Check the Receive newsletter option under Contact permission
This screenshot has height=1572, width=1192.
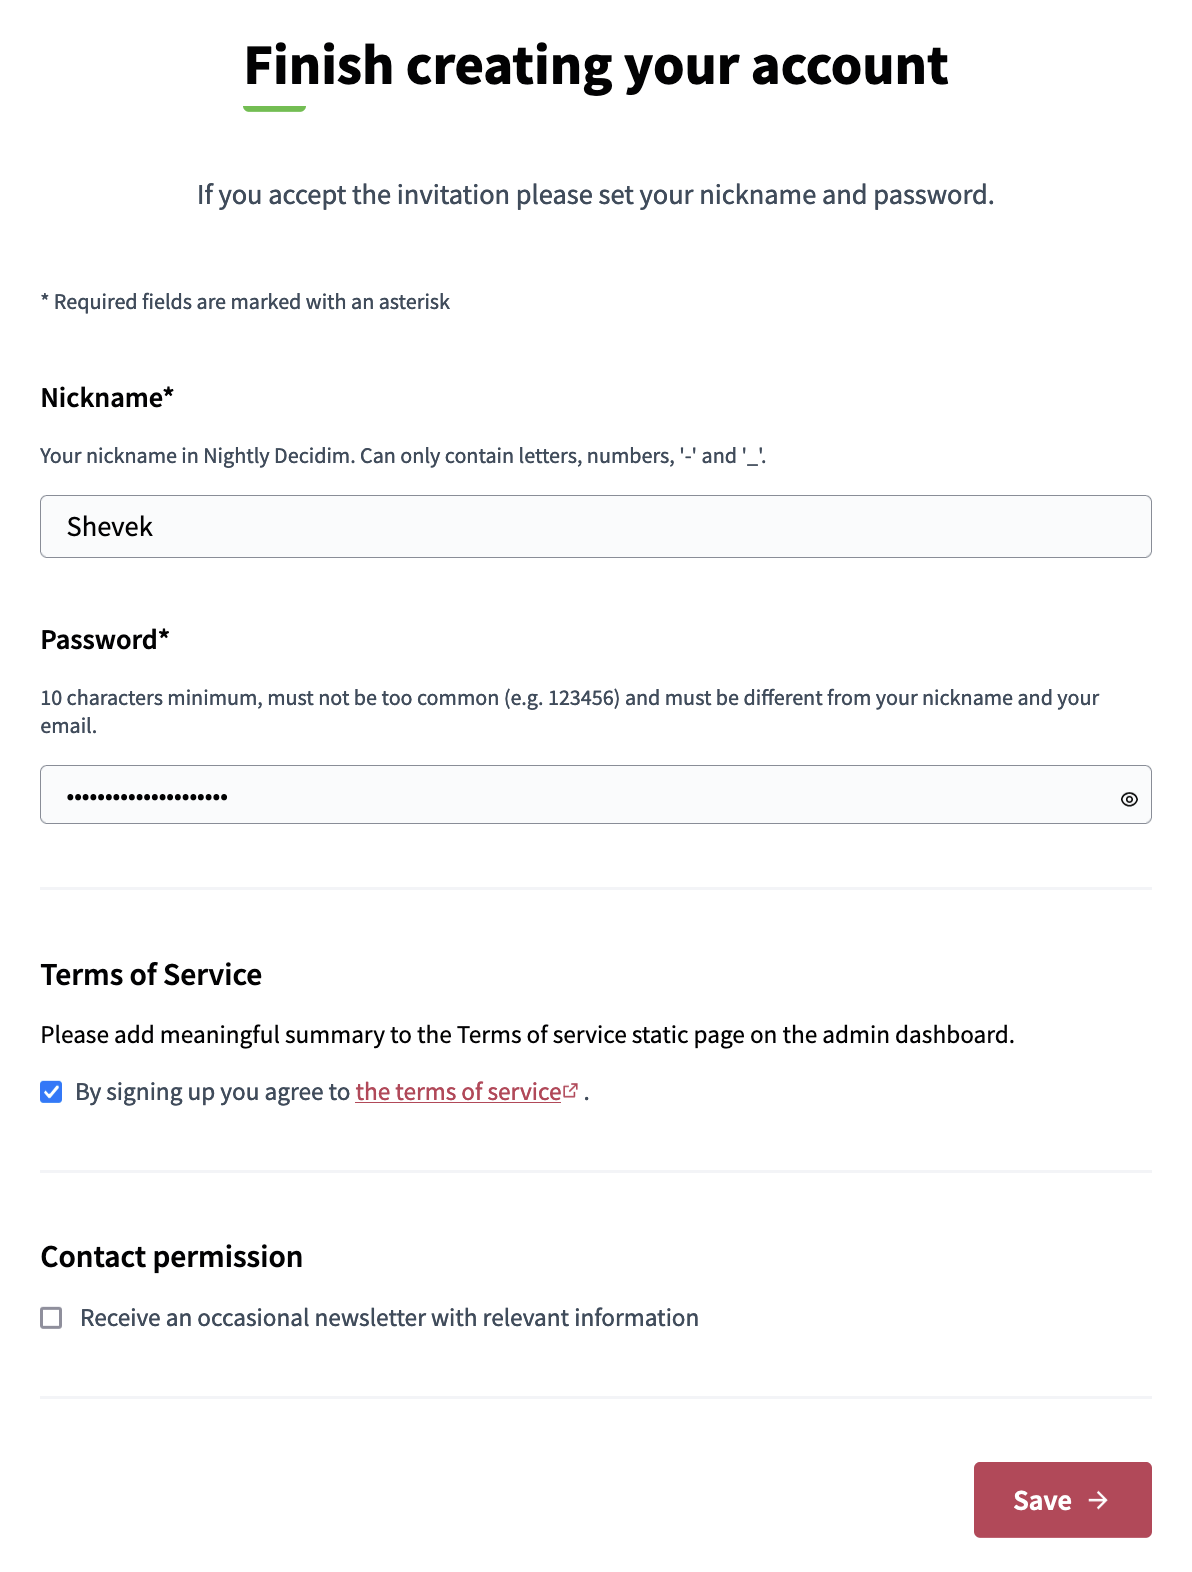coord(51,1318)
